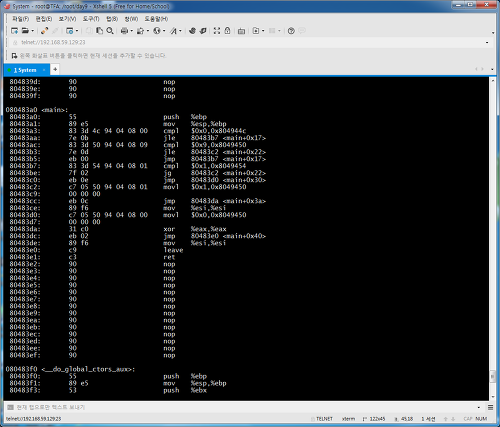The width and height of the screenshot is (500, 427).
Task: Click the status bar upload arrow icon
Action: [x=445, y=419]
